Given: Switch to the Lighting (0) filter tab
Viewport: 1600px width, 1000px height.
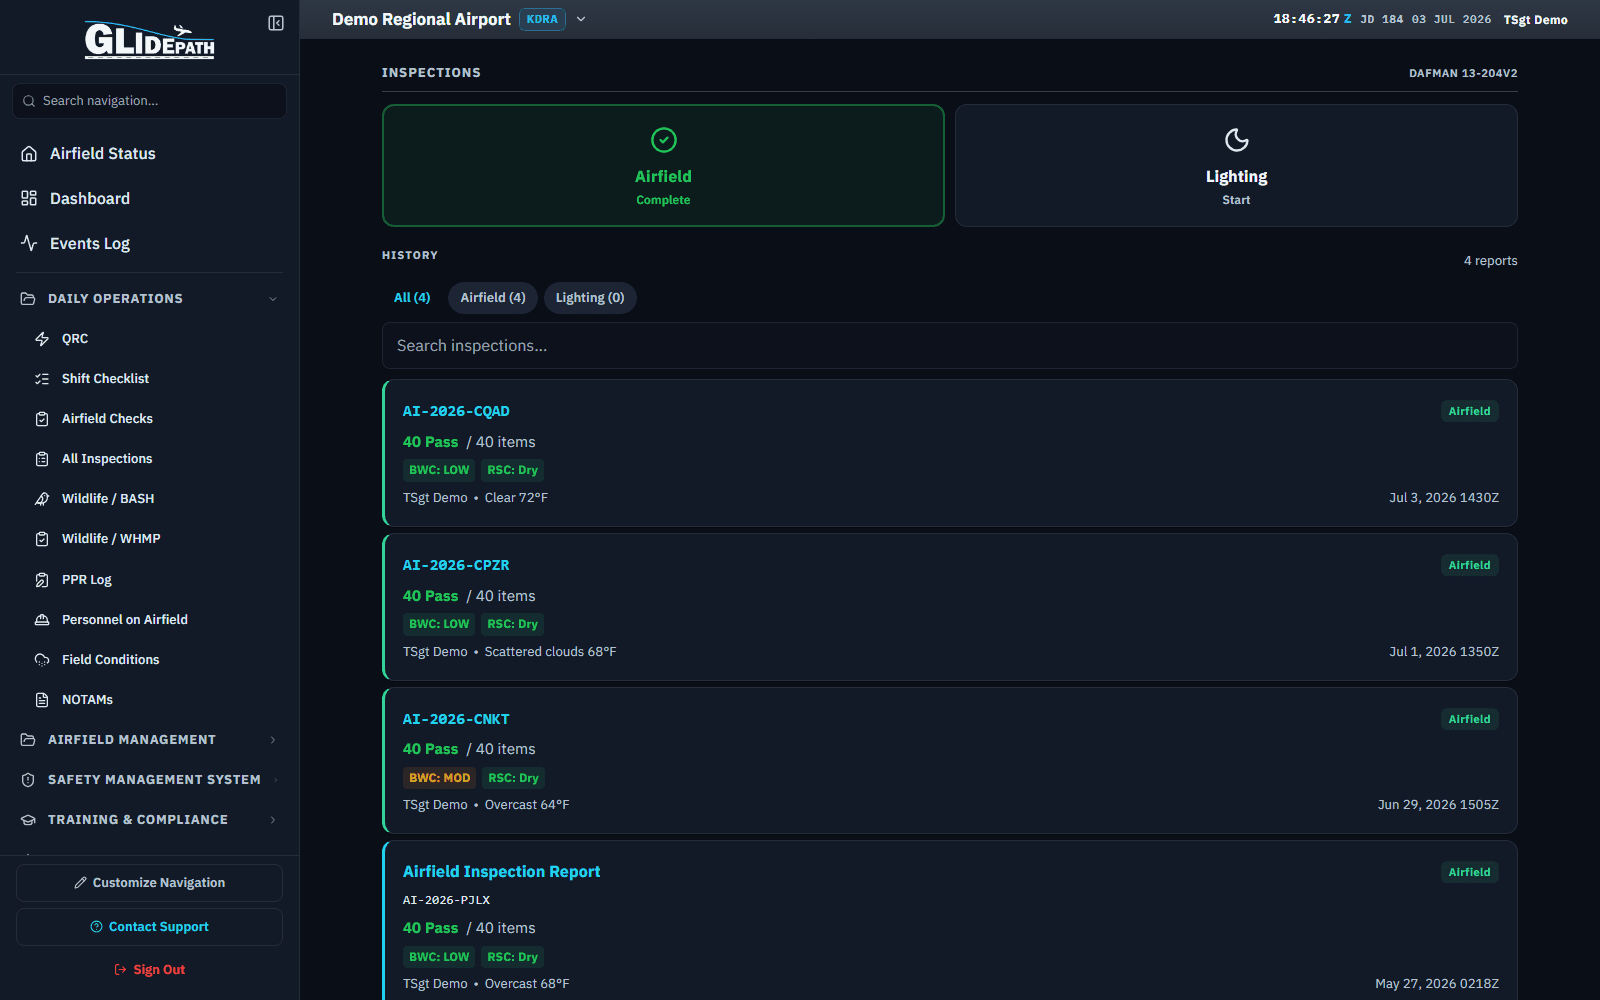Looking at the screenshot, I should (590, 298).
